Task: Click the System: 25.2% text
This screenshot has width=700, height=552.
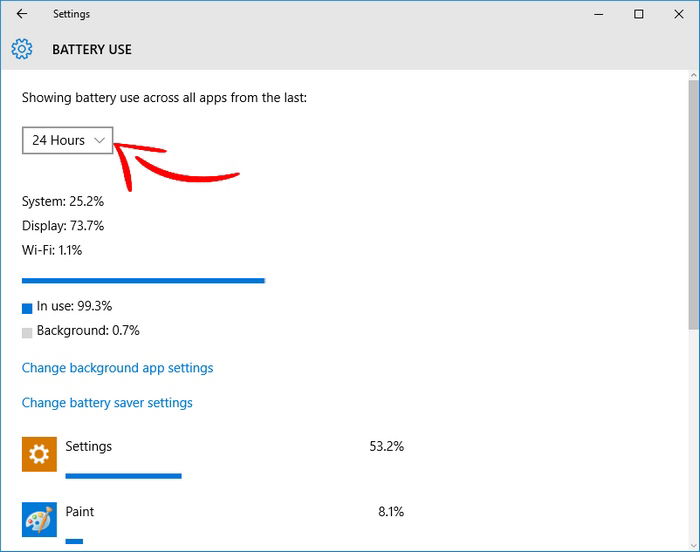Action: pos(63,201)
